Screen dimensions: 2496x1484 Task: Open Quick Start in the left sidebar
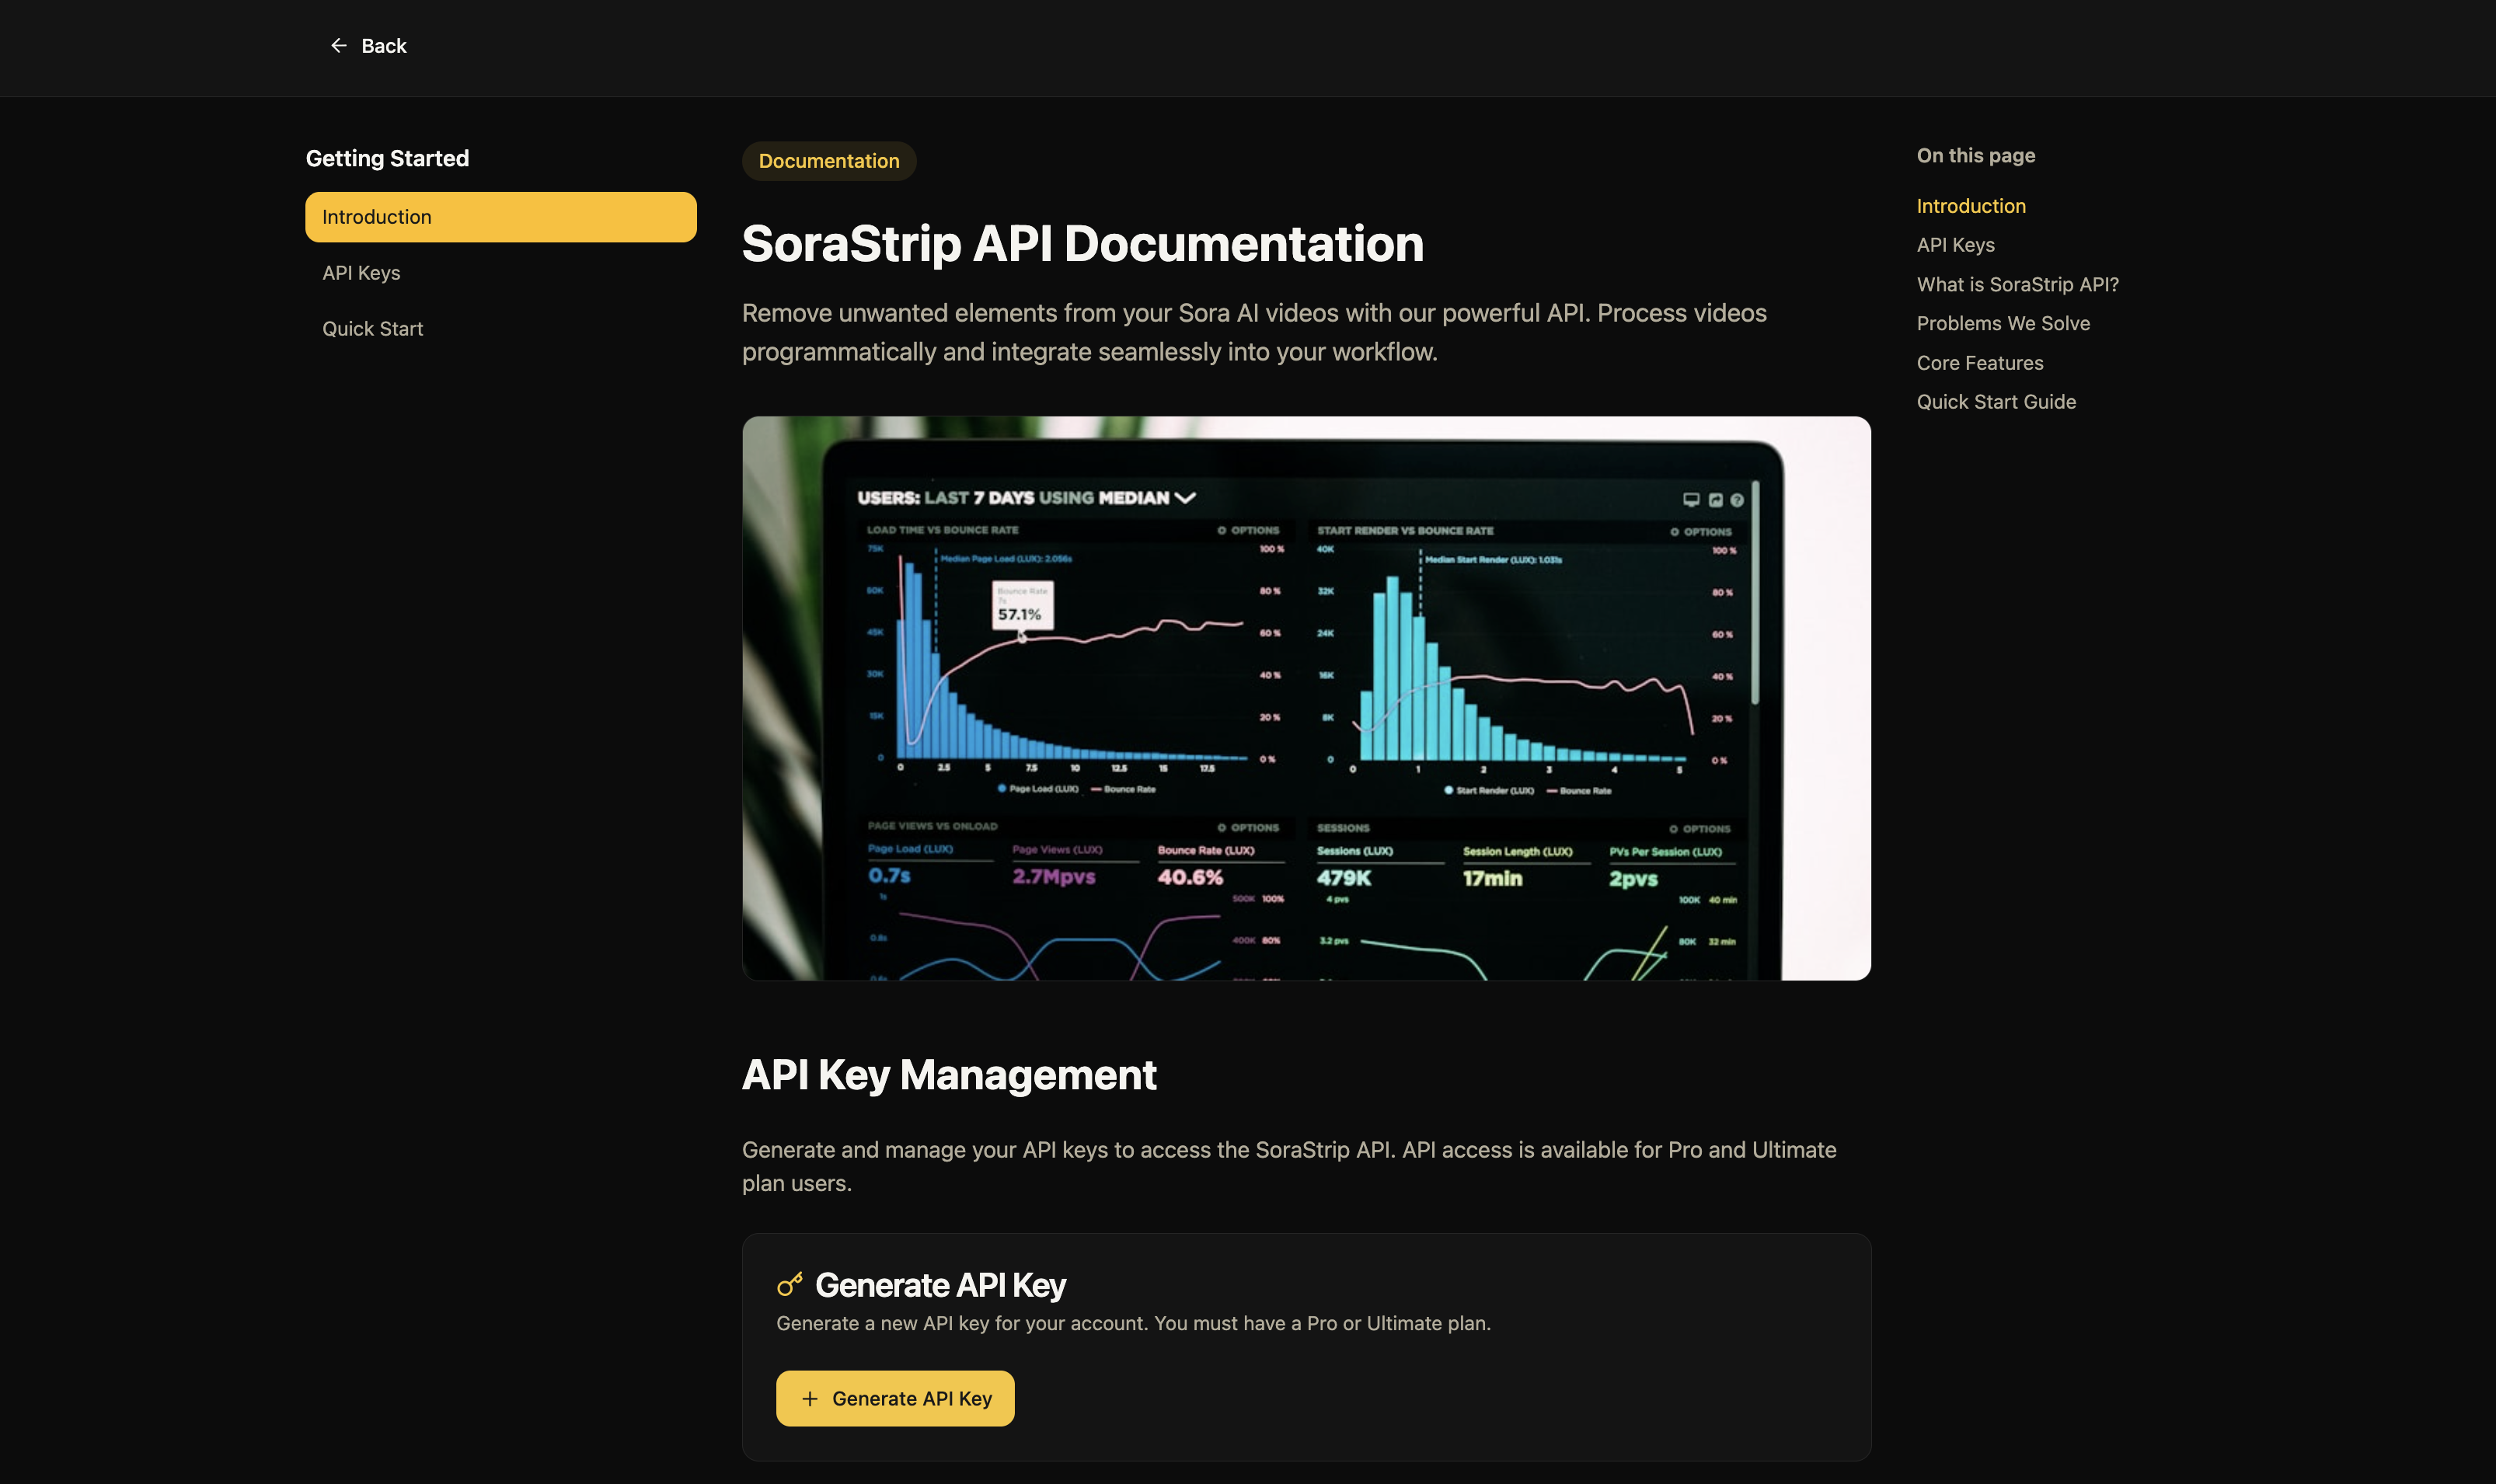[x=372, y=329]
